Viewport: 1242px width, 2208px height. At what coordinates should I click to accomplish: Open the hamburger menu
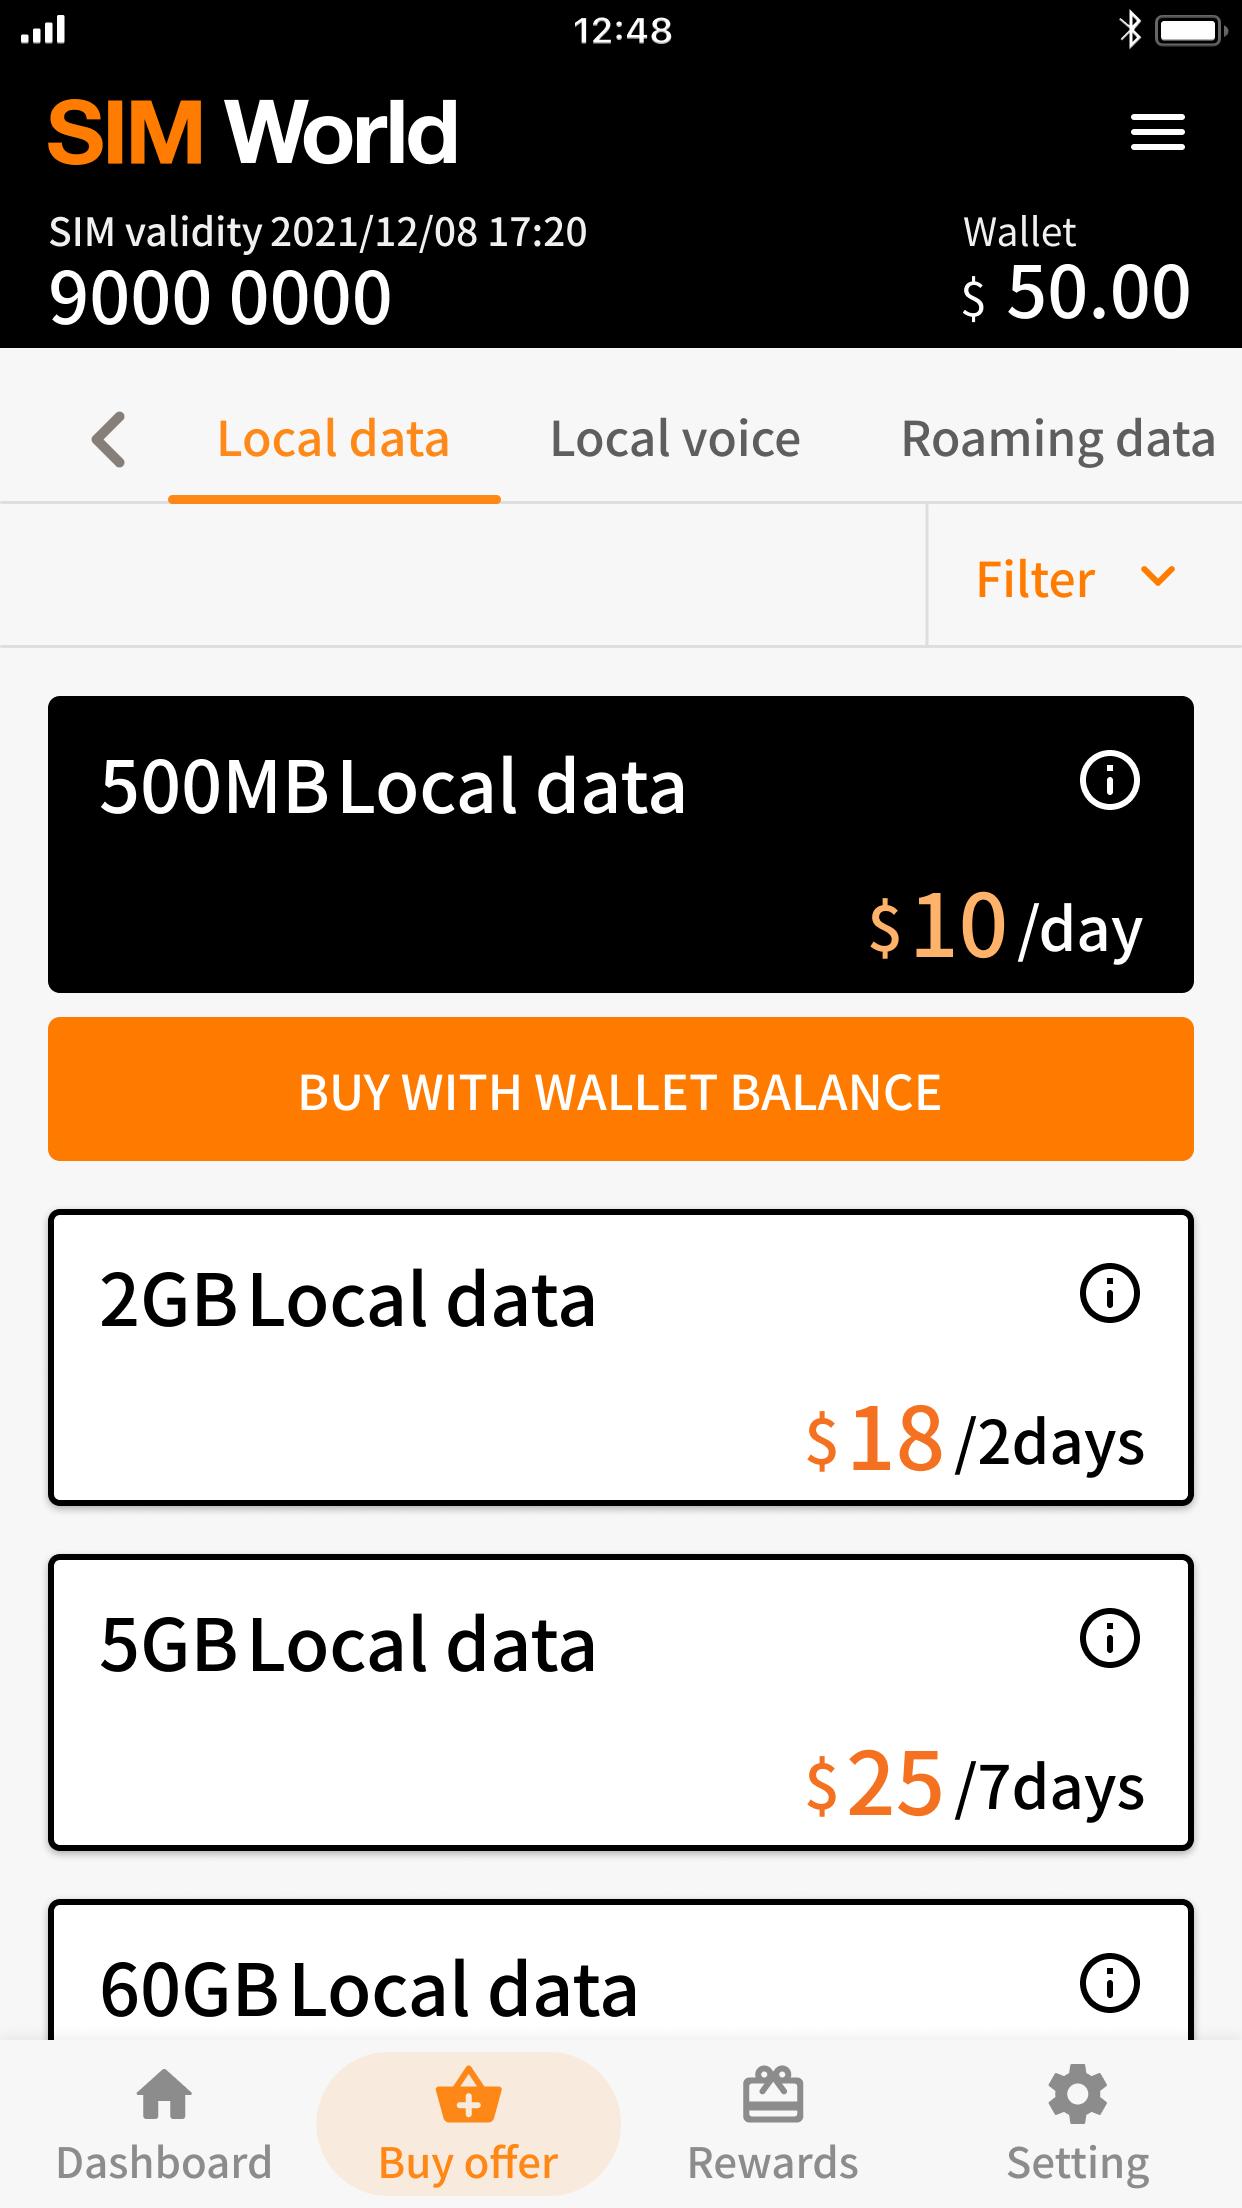[x=1157, y=132]
